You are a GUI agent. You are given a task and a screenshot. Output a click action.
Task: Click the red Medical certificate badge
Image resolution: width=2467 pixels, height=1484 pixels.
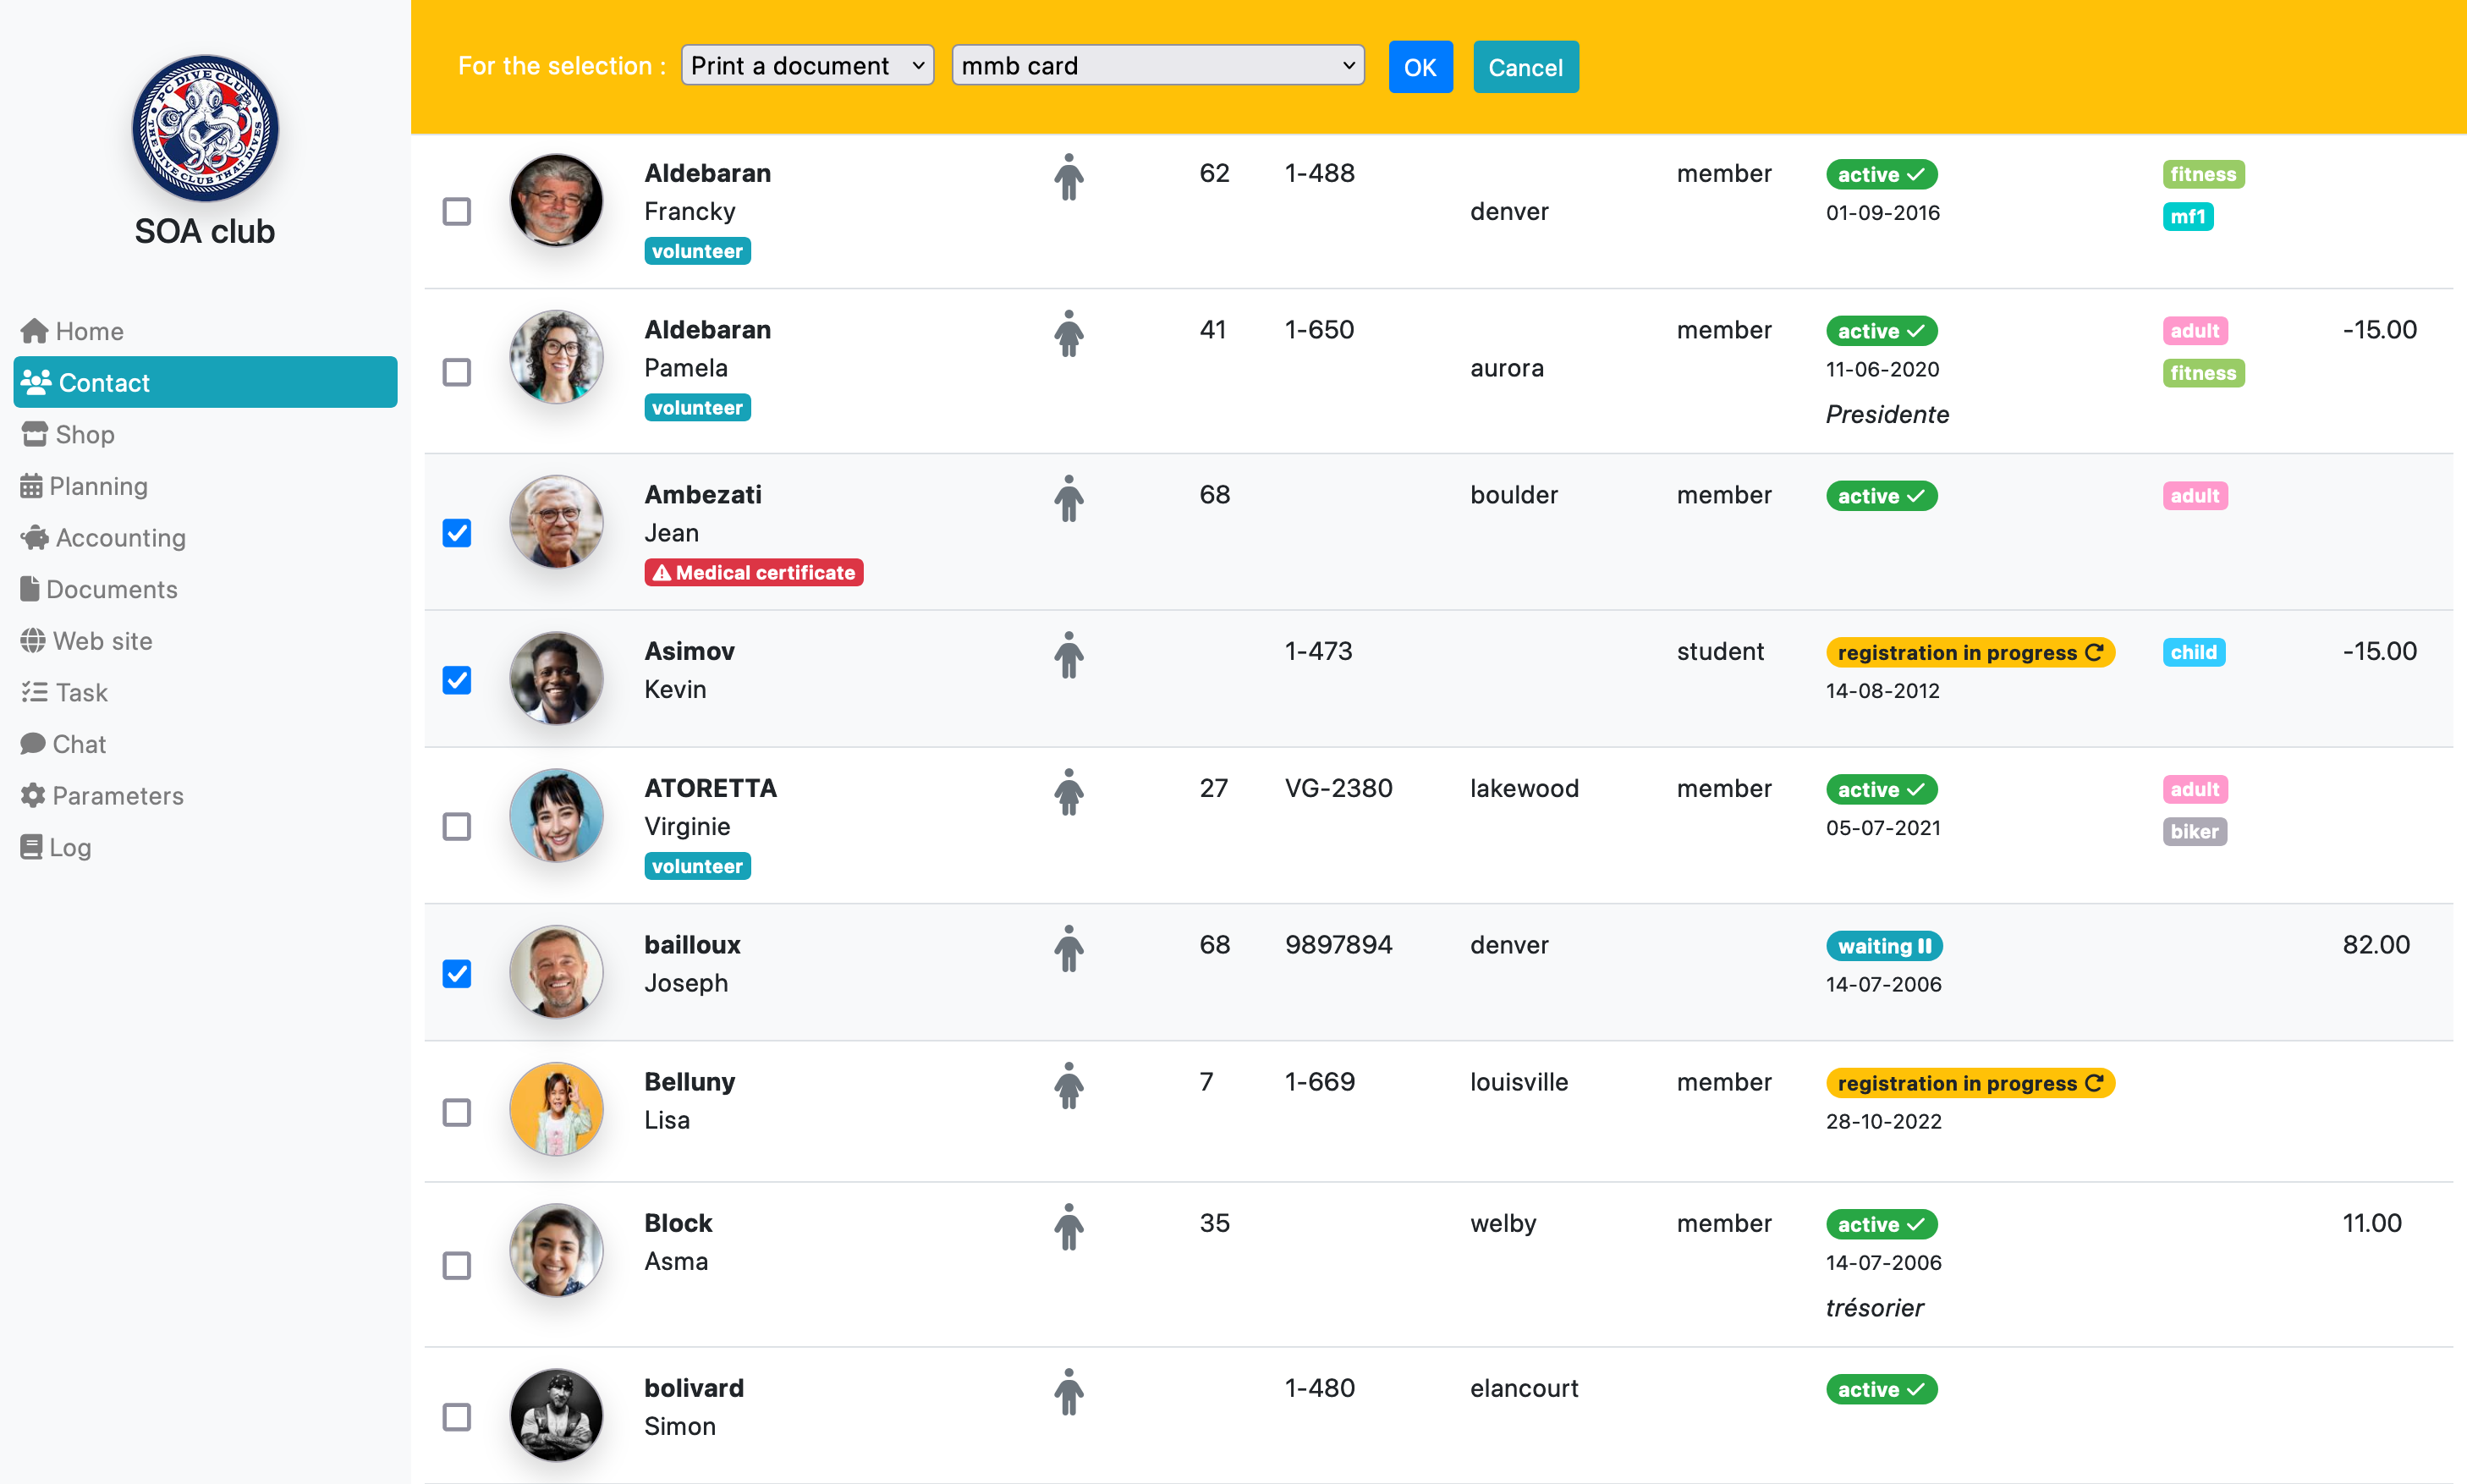(754, 573)
